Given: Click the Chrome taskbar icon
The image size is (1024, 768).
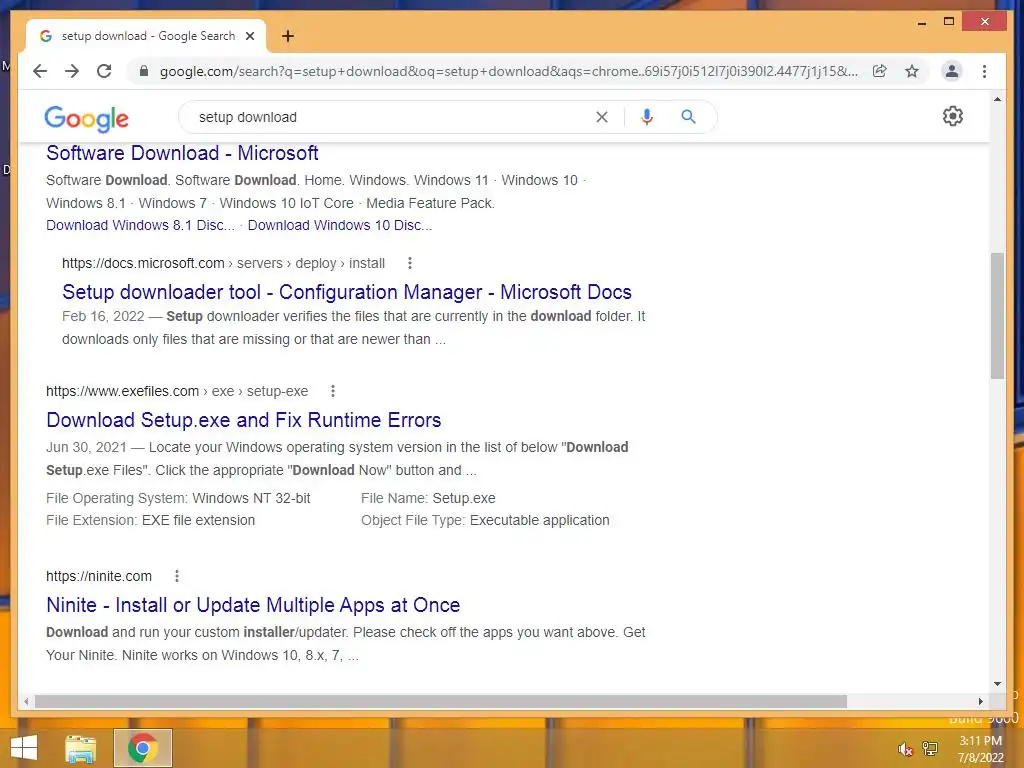Looking at the screenshot, I should point(142,748).
